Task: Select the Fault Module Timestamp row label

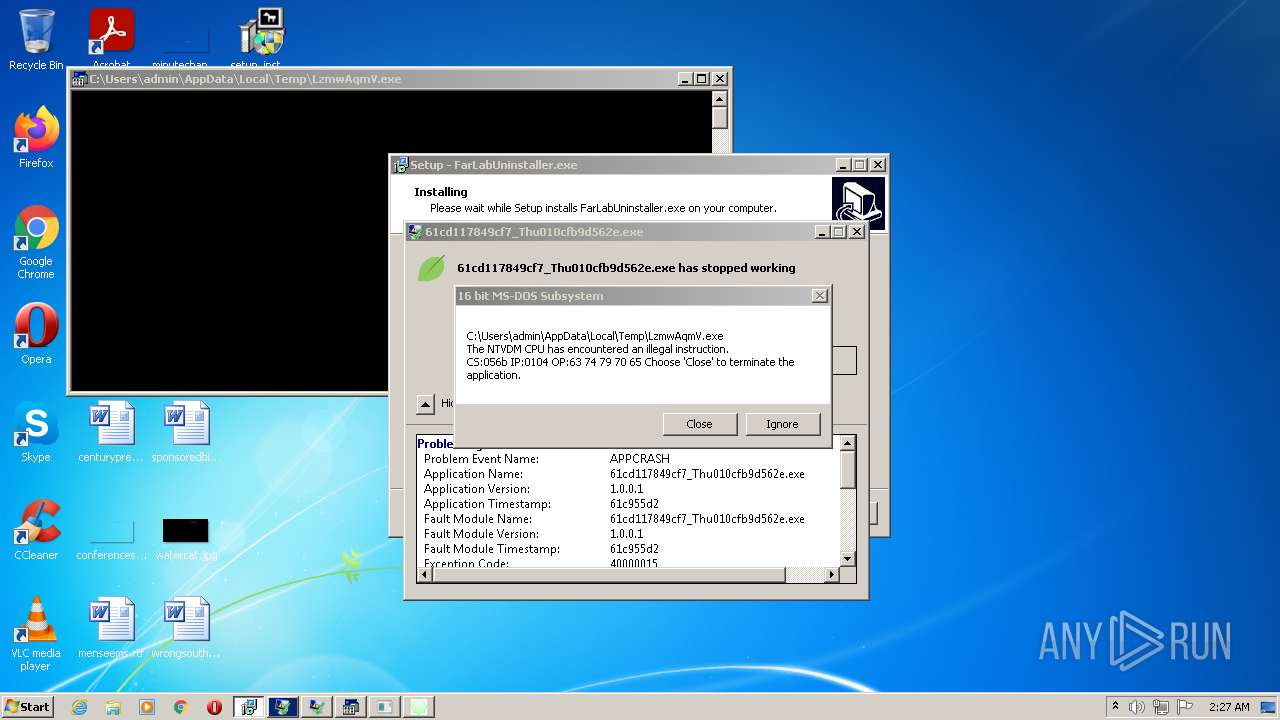Action: pos(492,549)
